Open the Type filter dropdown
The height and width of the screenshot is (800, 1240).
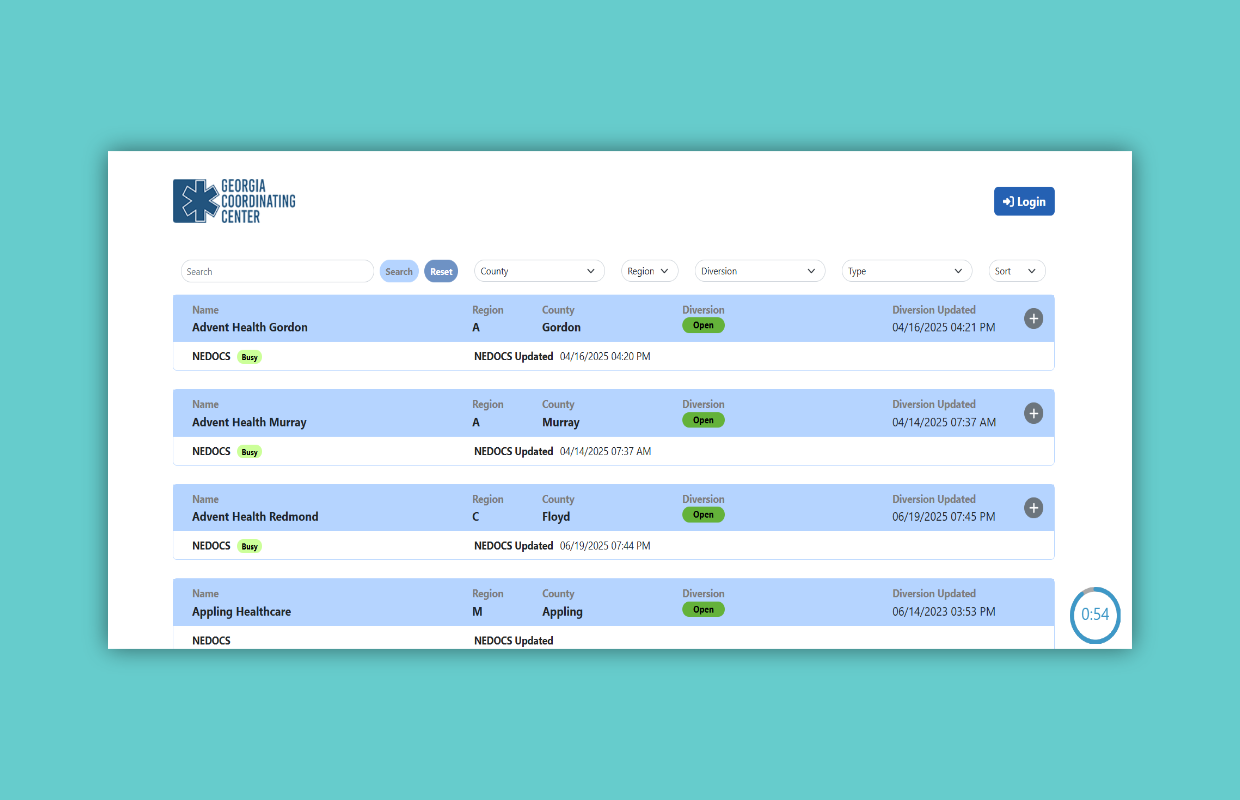tap(906, 271)
